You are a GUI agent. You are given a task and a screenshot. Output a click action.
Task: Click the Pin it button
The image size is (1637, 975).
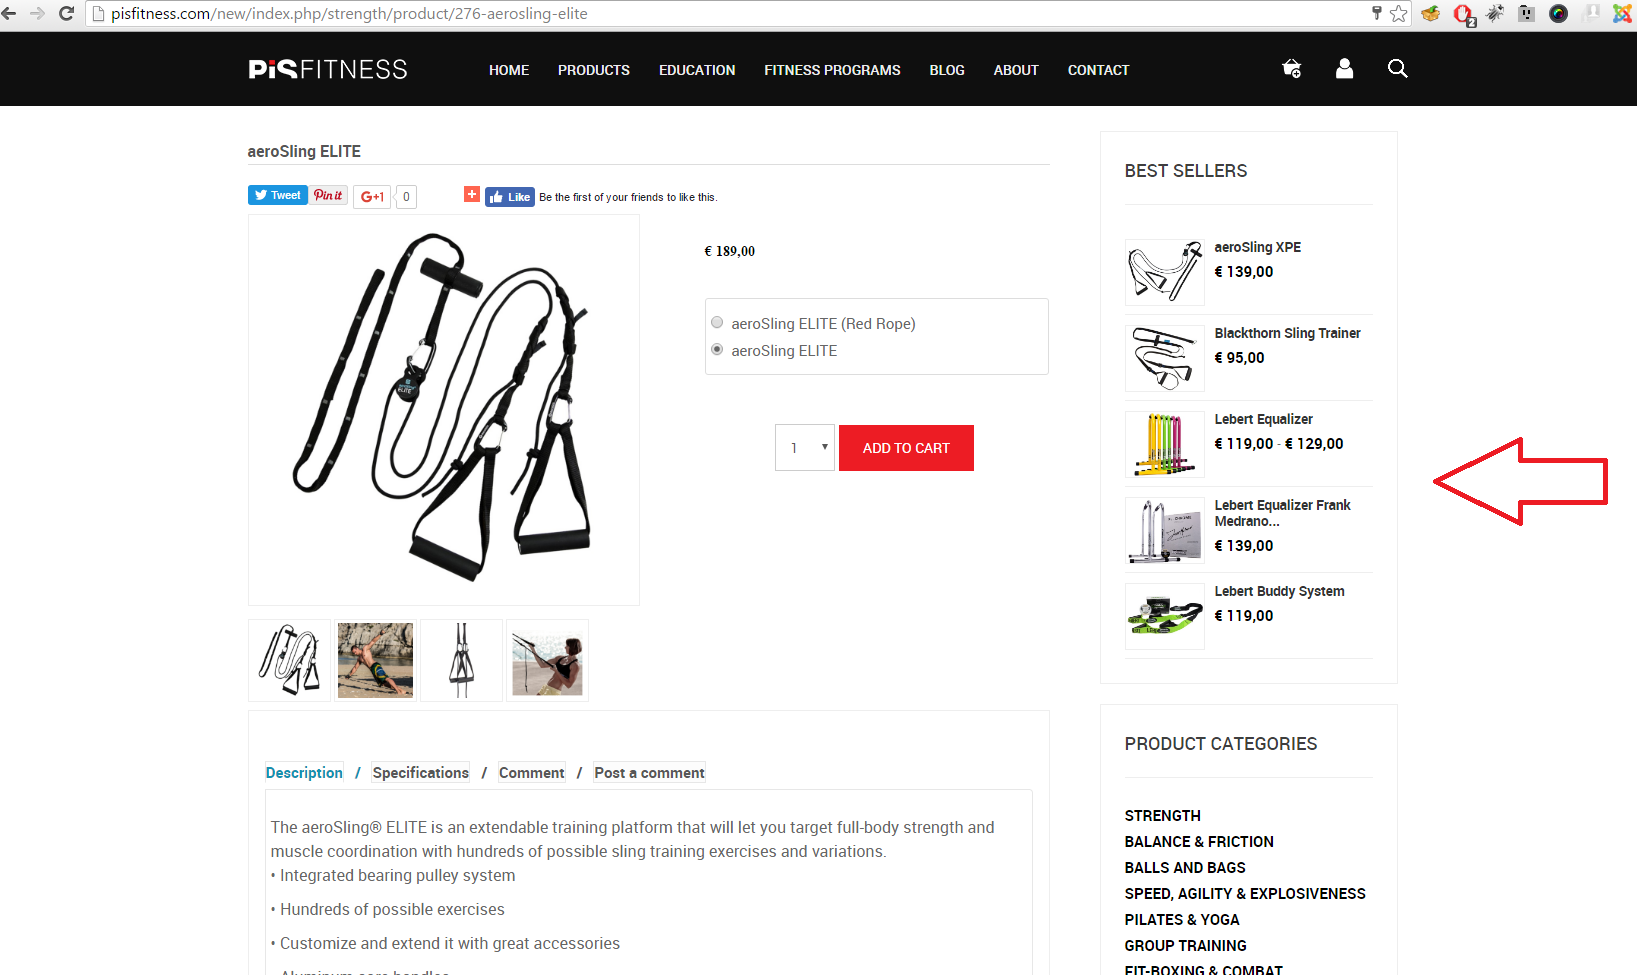[x=328, y=195]
